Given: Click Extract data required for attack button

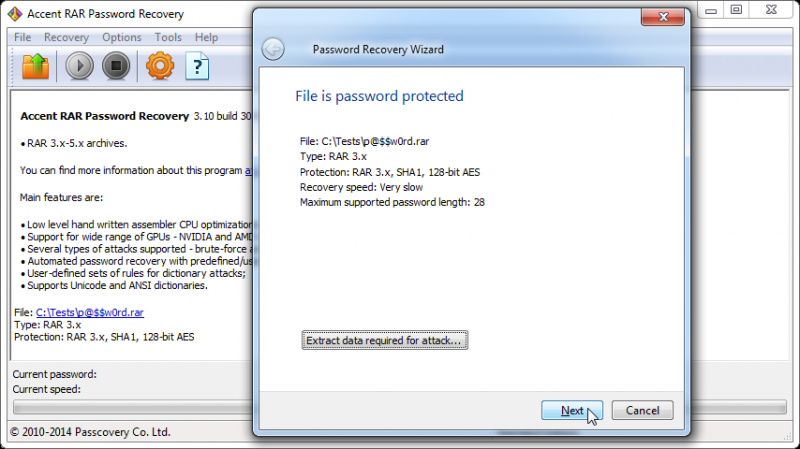Looking at the screenshot, I should point(384,340).
